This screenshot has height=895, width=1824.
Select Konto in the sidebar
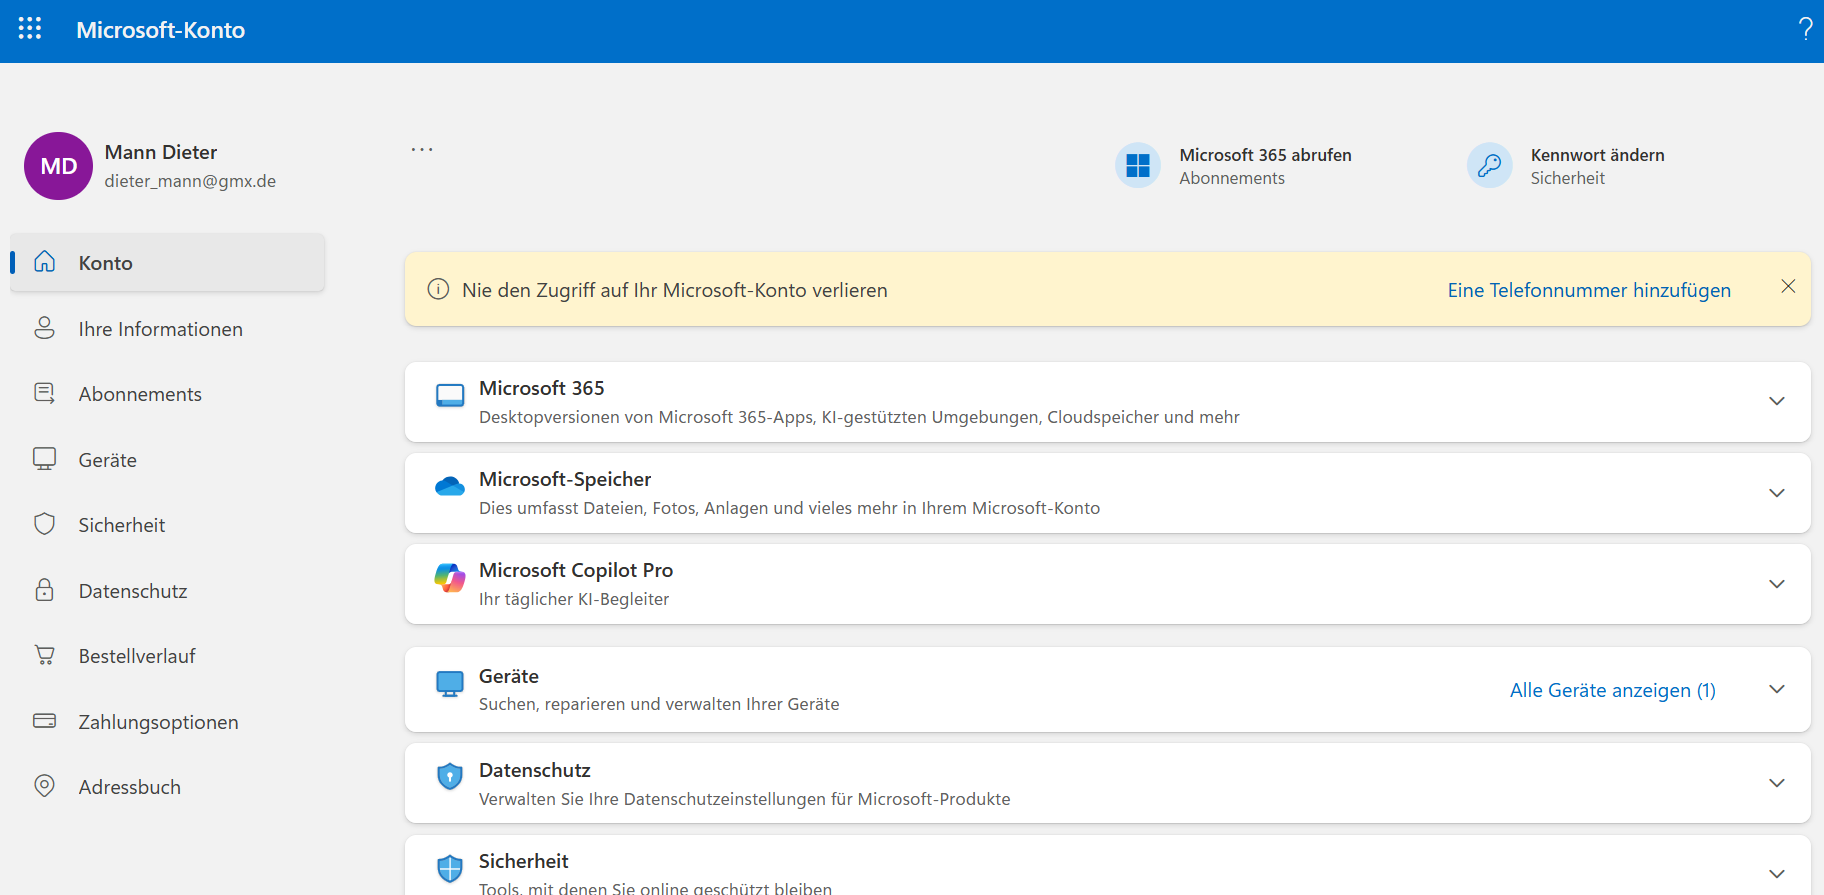click(x=167, y=263)
